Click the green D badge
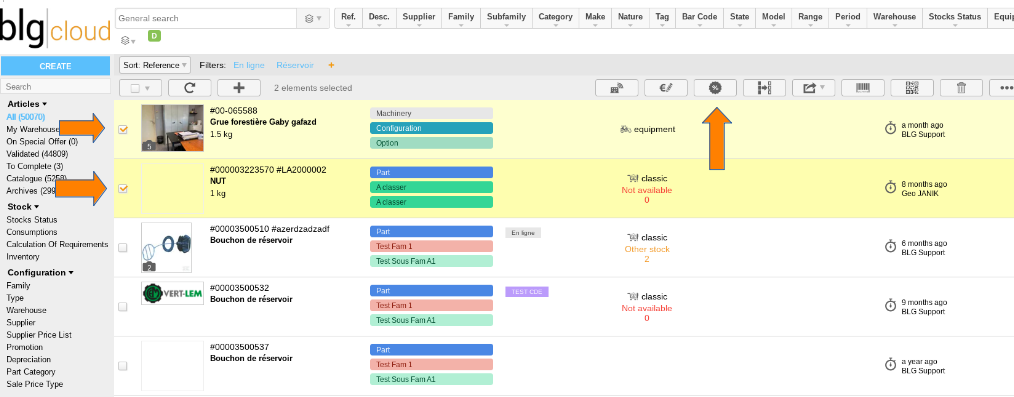 [x=154, y=36]
